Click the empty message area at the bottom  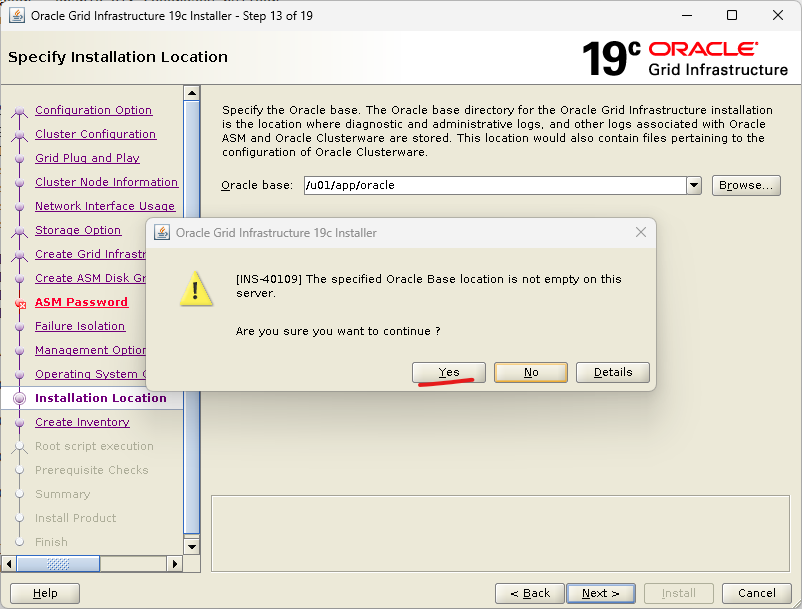500,533
